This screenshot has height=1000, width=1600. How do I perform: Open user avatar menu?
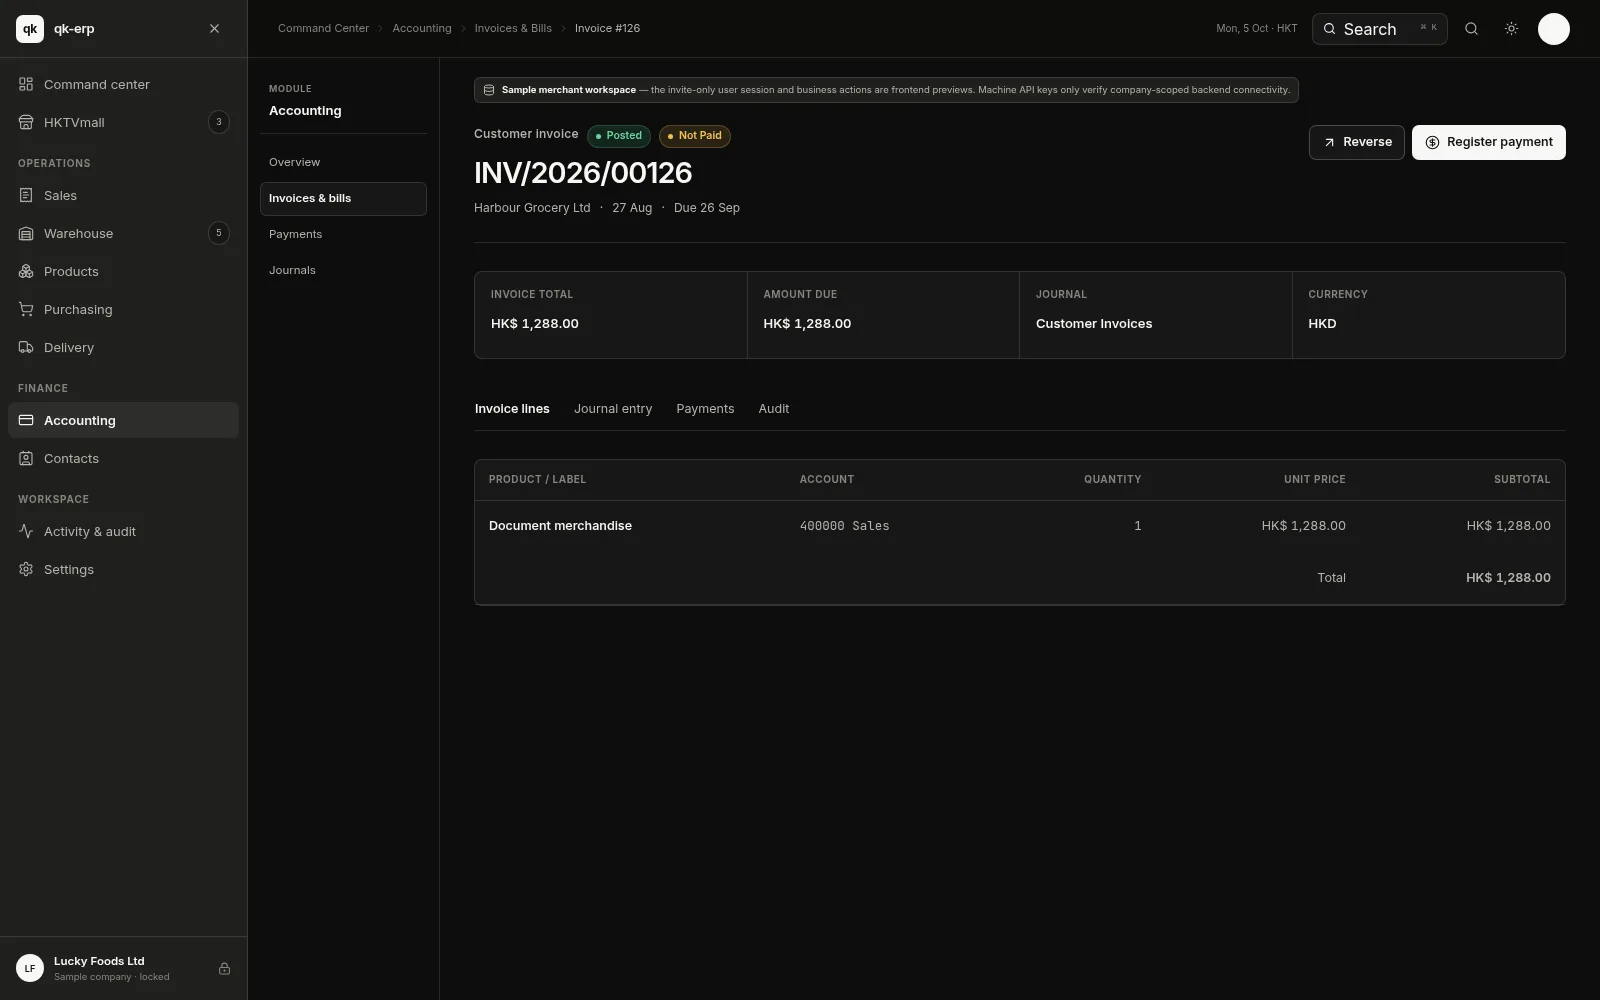point(1553,29)
